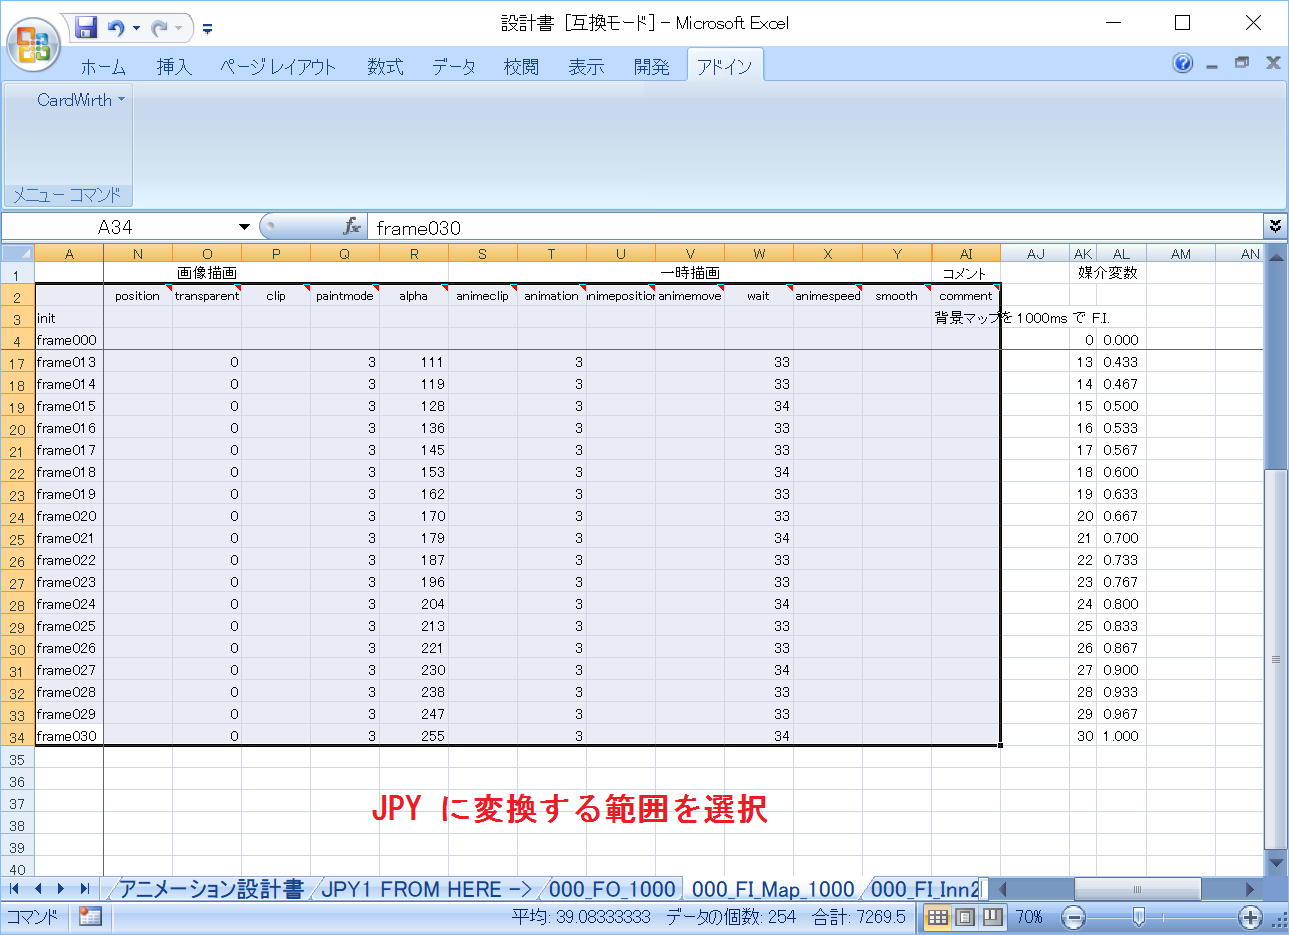Click the horizontal scrollbar right arrow

click(x=1250, y=888)
